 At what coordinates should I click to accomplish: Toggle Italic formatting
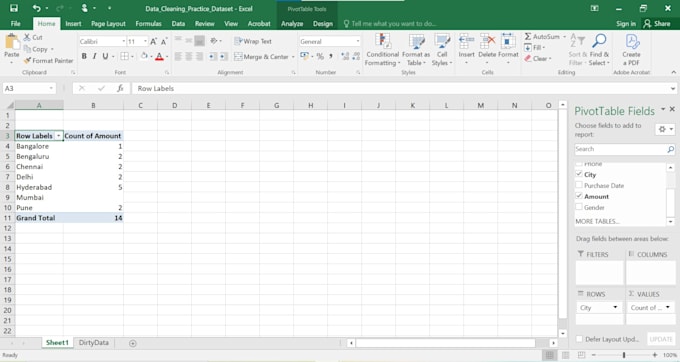(94, 56)
